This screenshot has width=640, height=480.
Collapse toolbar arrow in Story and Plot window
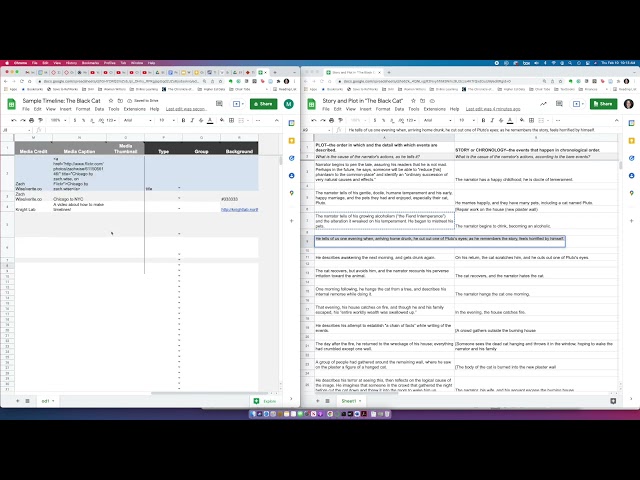point(616,120)
